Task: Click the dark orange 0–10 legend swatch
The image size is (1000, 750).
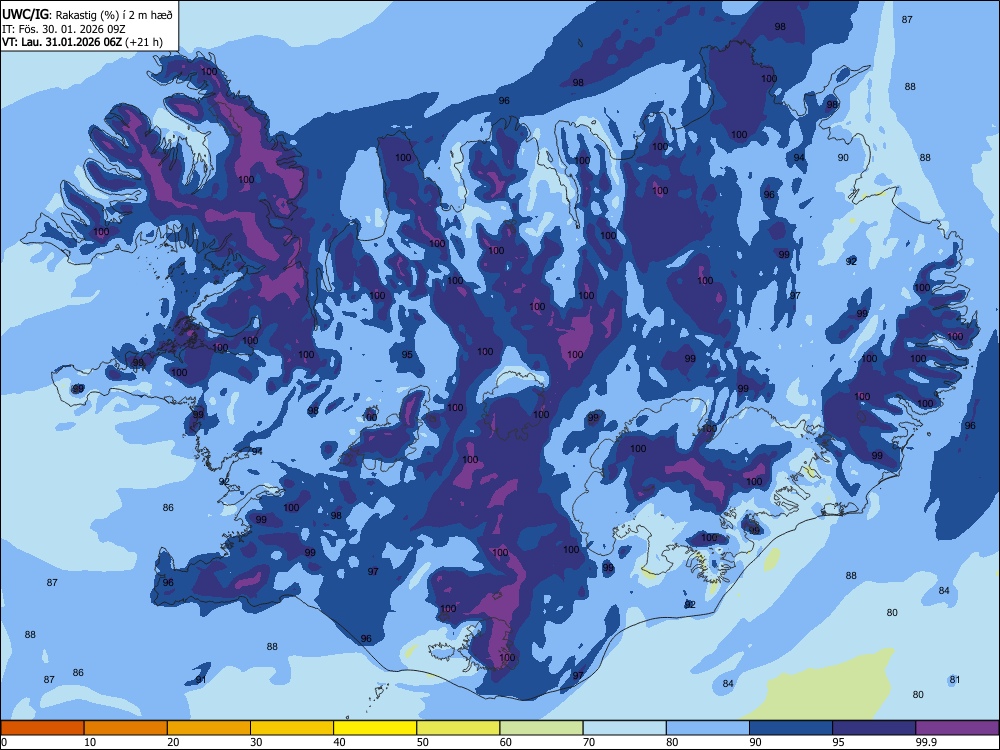Action: point(42,728)
